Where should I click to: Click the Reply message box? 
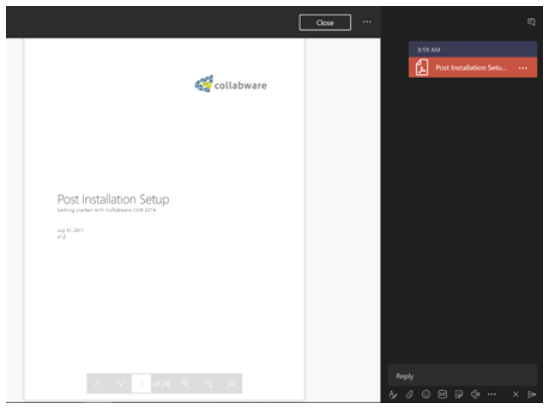point(462,376)
